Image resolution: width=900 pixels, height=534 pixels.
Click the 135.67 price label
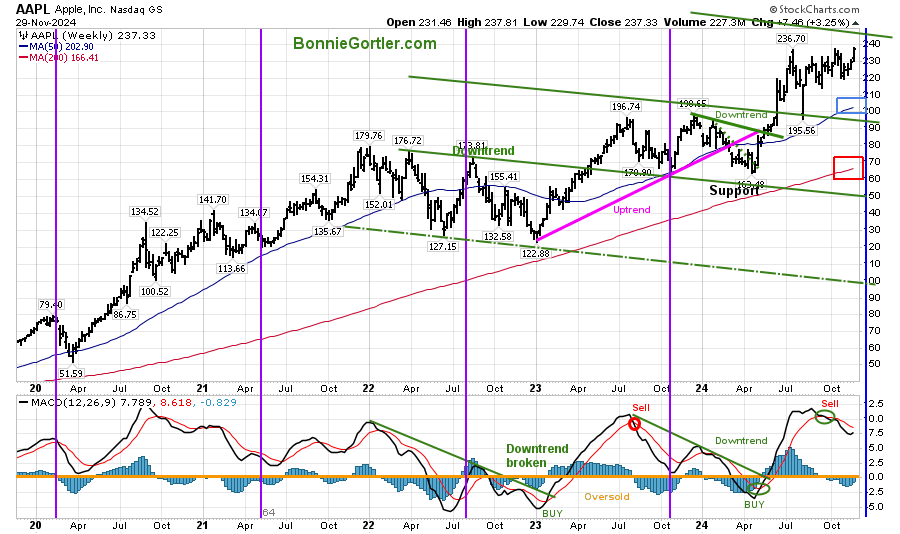[x=327, y=231]
